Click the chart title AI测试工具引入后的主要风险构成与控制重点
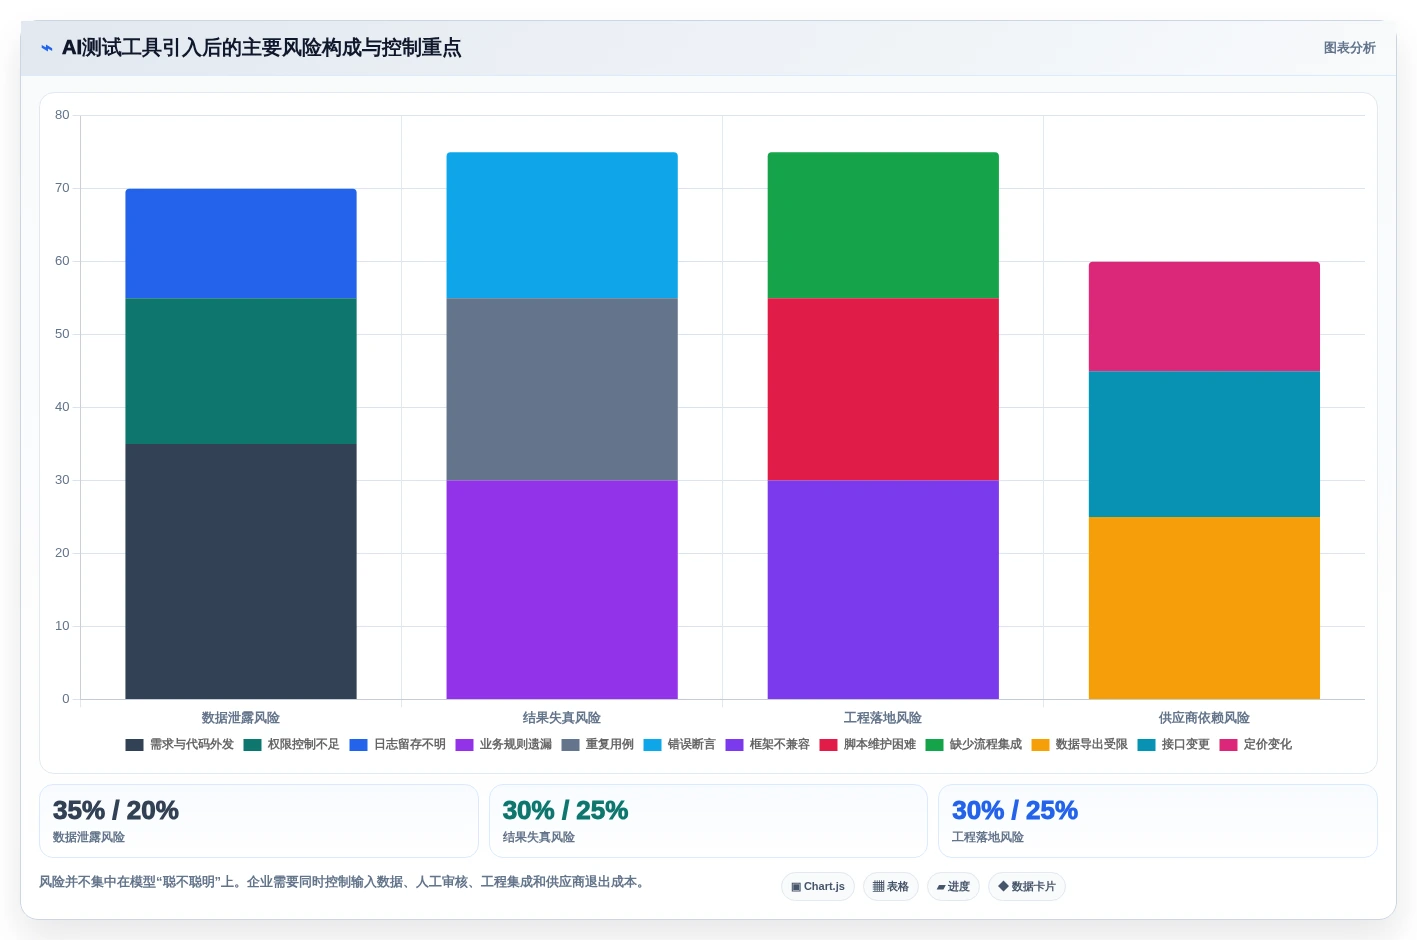Screen dimensions: 1417x940 coord(262,48)
